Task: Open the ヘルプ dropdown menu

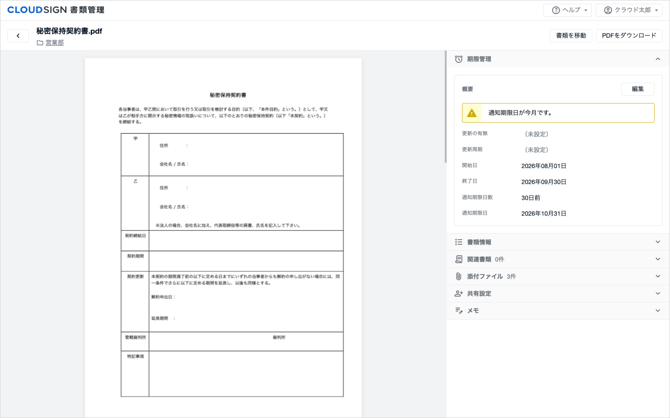Action: (569, 10)
